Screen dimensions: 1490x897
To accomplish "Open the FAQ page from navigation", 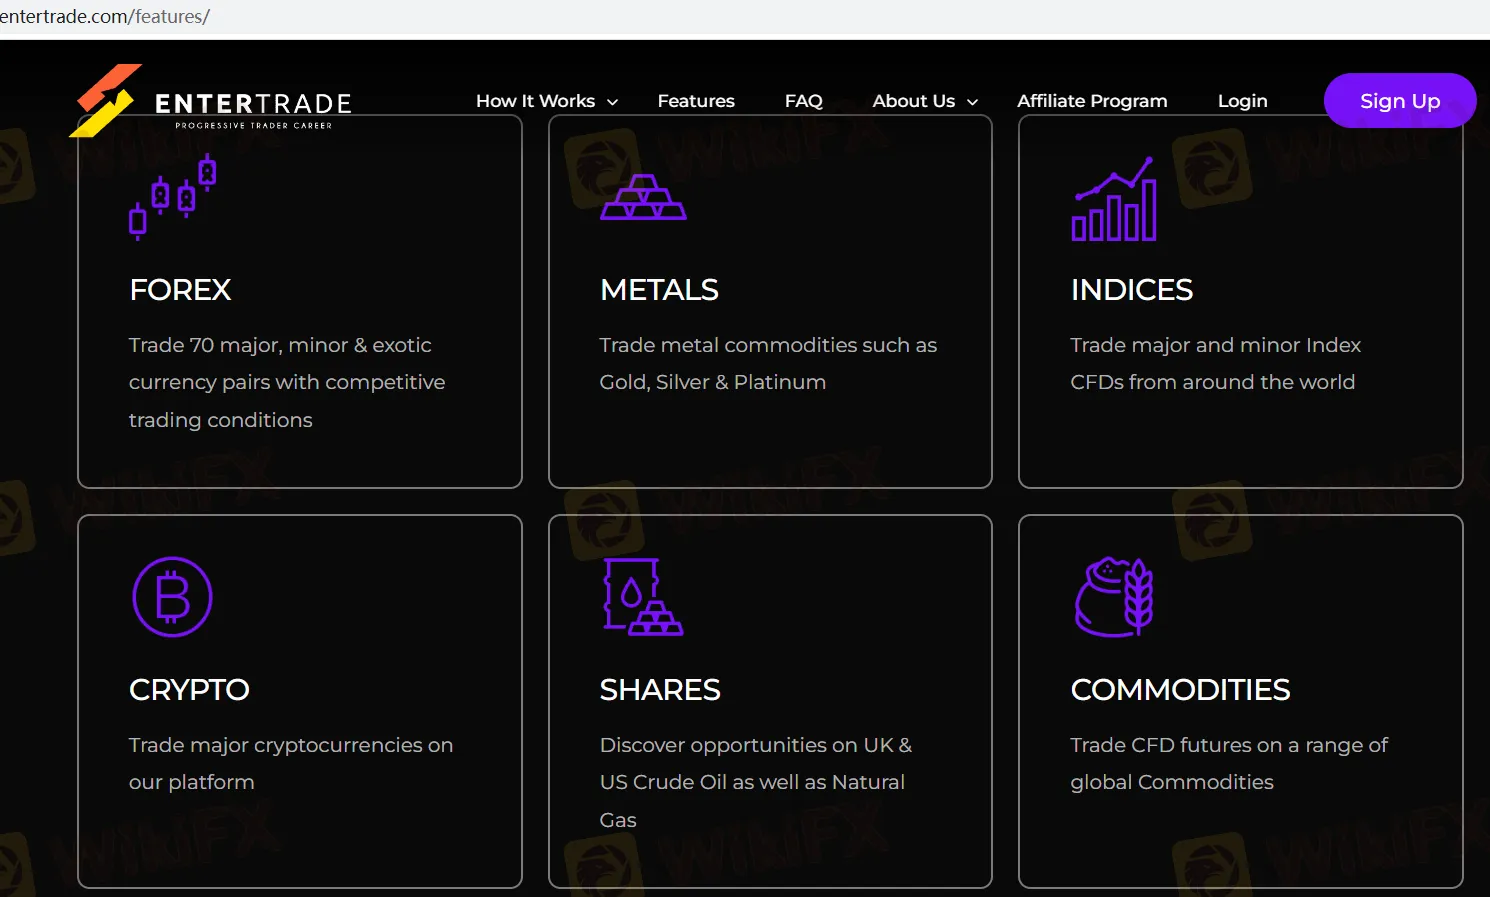I will pyautogui.click(x=803, y=100).
